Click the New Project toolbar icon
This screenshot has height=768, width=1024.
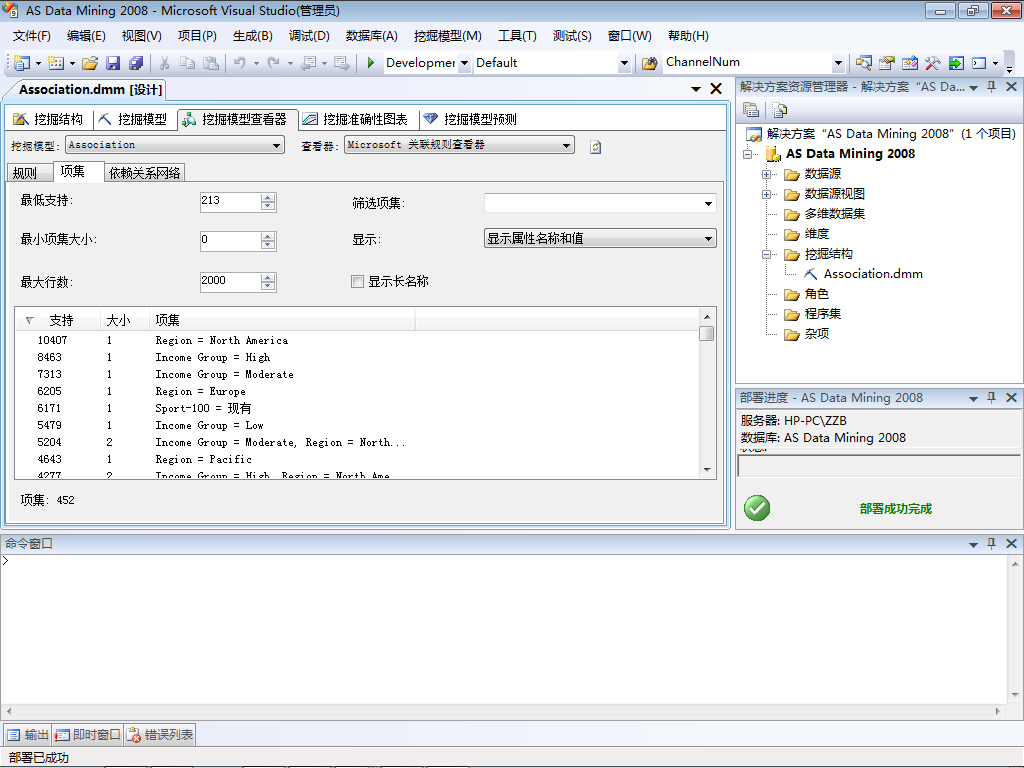click(x=22, y=63)
